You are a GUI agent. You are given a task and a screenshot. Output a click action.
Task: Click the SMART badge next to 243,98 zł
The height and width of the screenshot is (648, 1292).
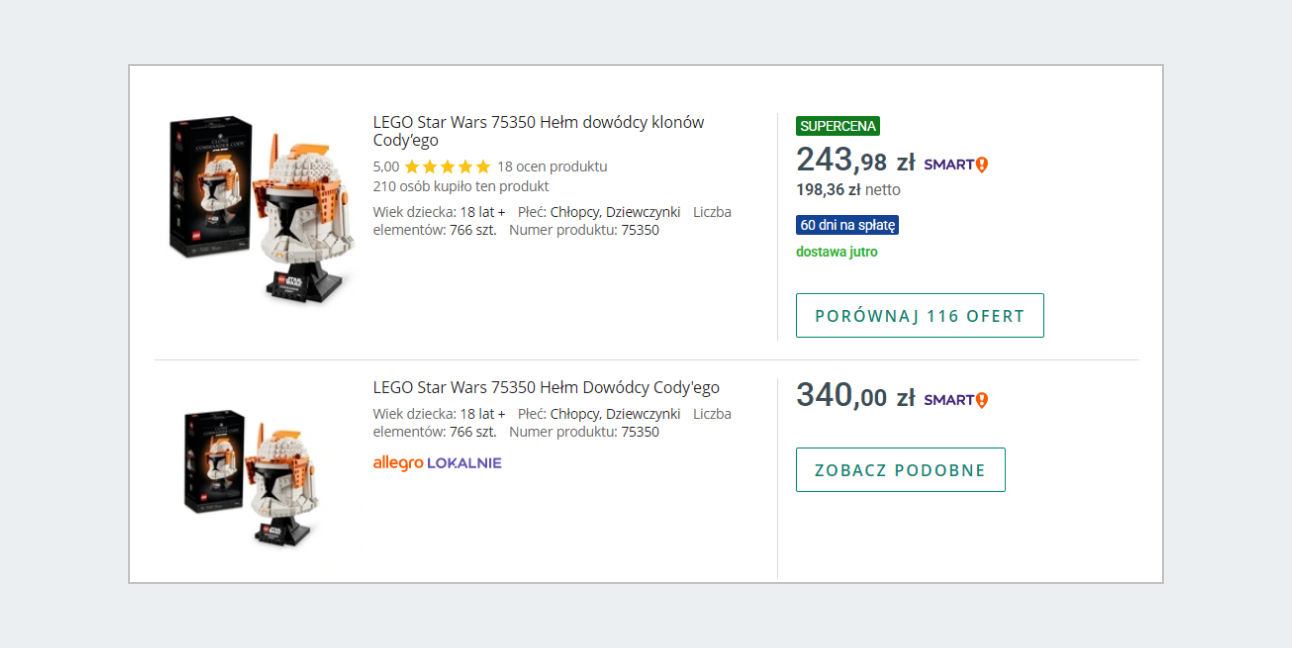pyautogui.click(x=955, y=164)
